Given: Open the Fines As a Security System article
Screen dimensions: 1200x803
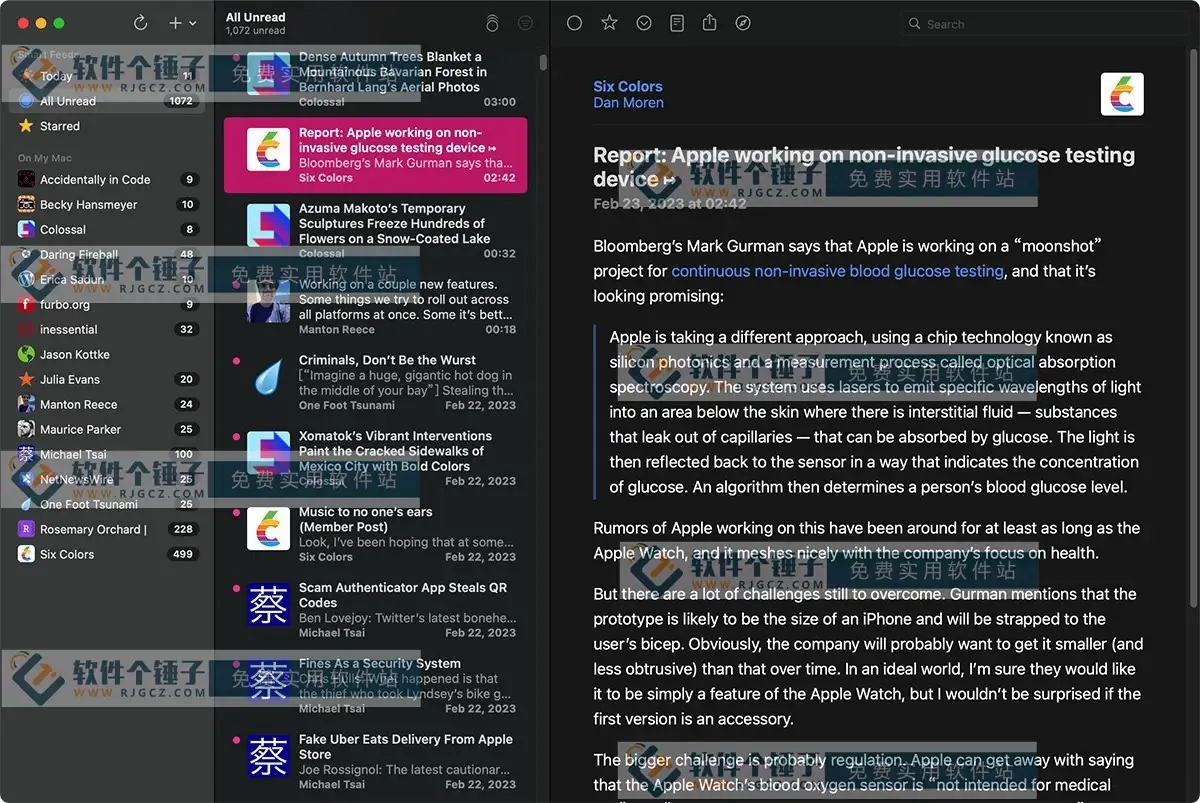Looking at the screenshot, I should tap(376, 687).
